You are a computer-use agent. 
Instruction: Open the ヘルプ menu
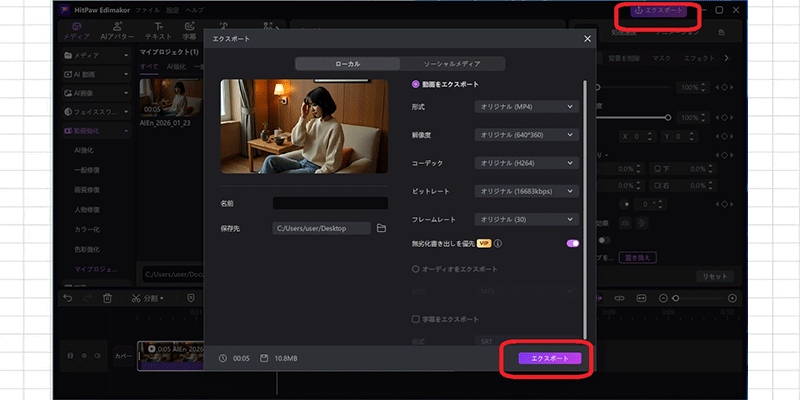click(194, 10)
